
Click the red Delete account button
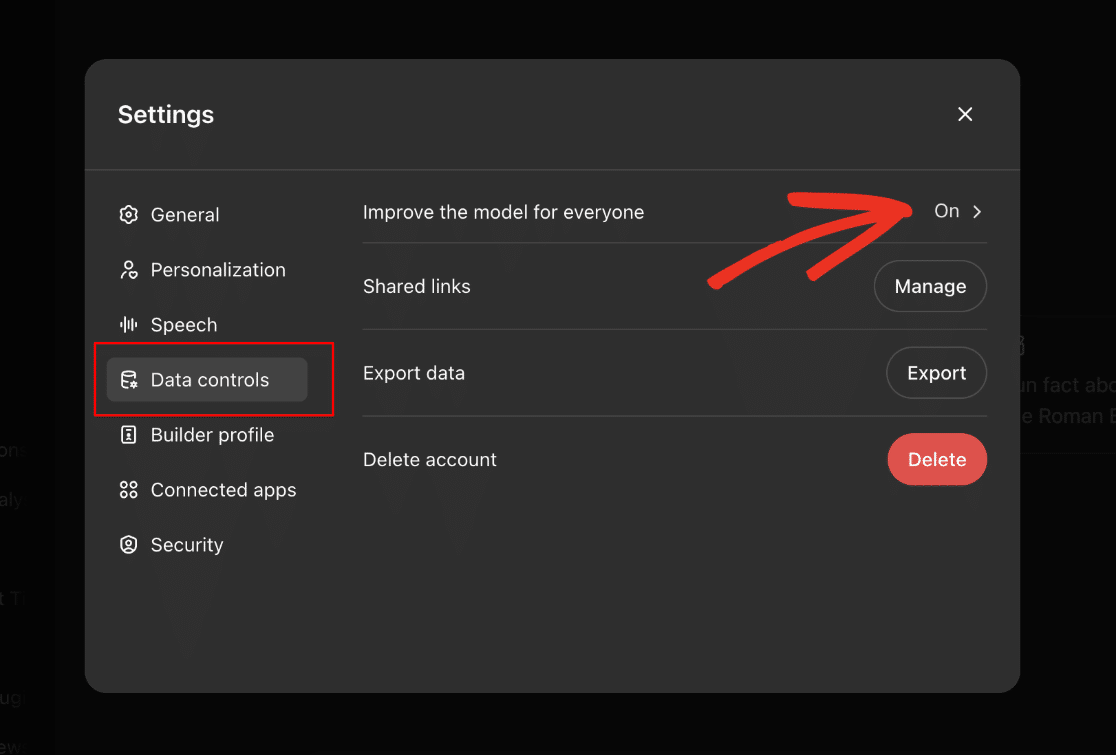point(937,459)
